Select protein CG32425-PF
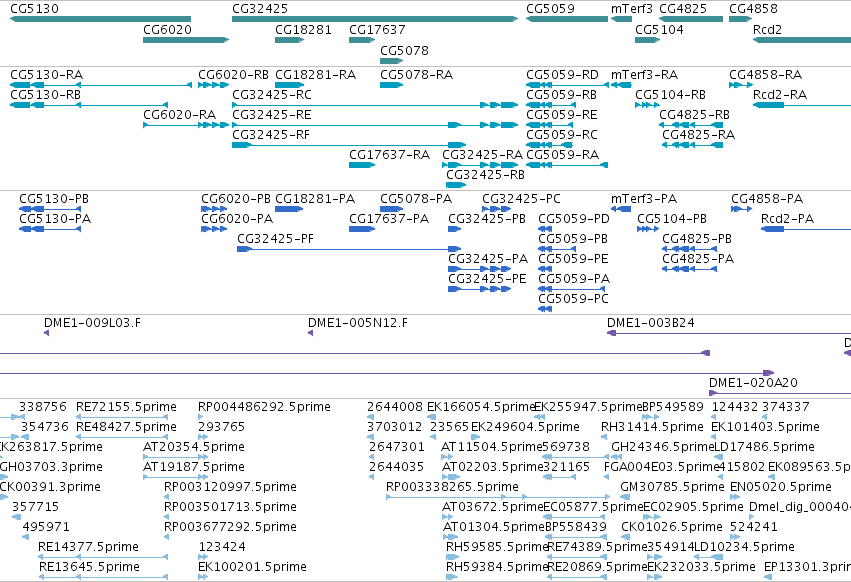 349,249
